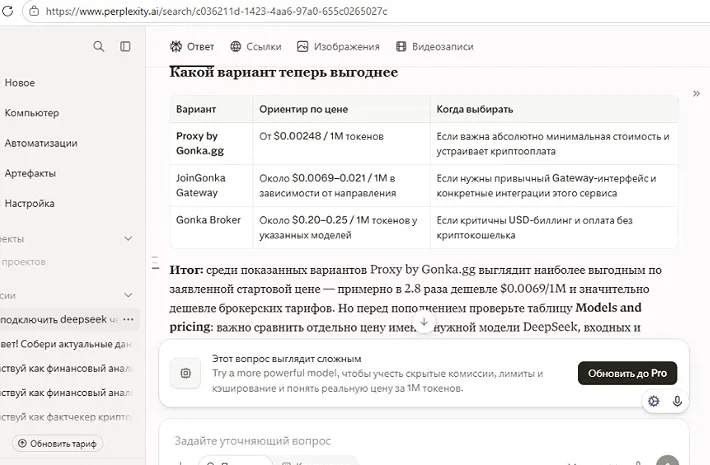Switch to the Ссылки tab

[256, 47]
